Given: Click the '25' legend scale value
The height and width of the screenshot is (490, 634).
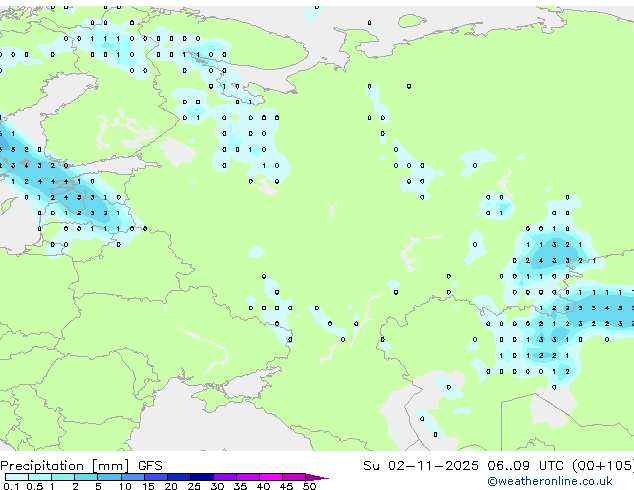Looking at the screenshot, I should (194, 486).
